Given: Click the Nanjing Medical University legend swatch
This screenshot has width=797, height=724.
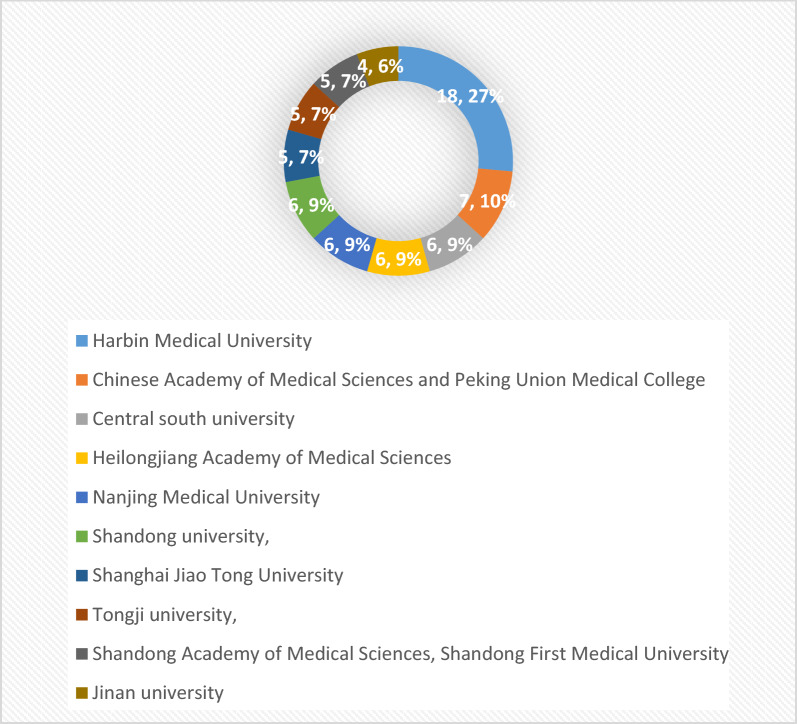Looking at the screenshot, I should 82,497.
